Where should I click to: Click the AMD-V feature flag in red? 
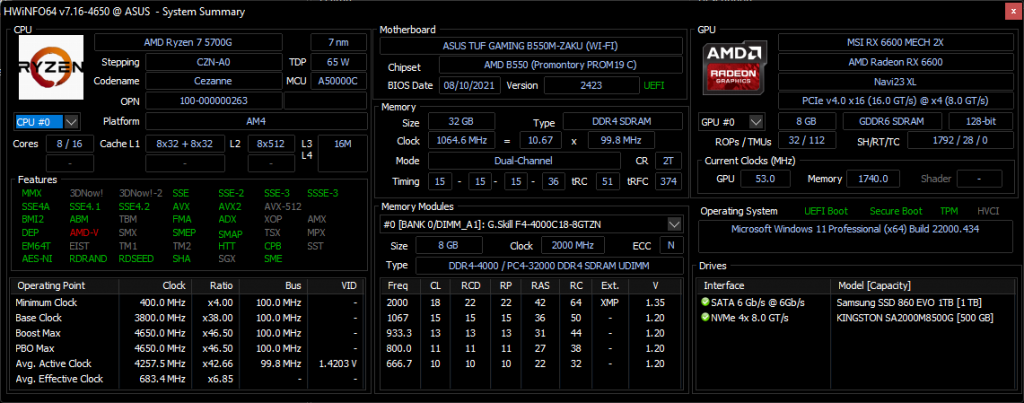[x=82, y=233]
